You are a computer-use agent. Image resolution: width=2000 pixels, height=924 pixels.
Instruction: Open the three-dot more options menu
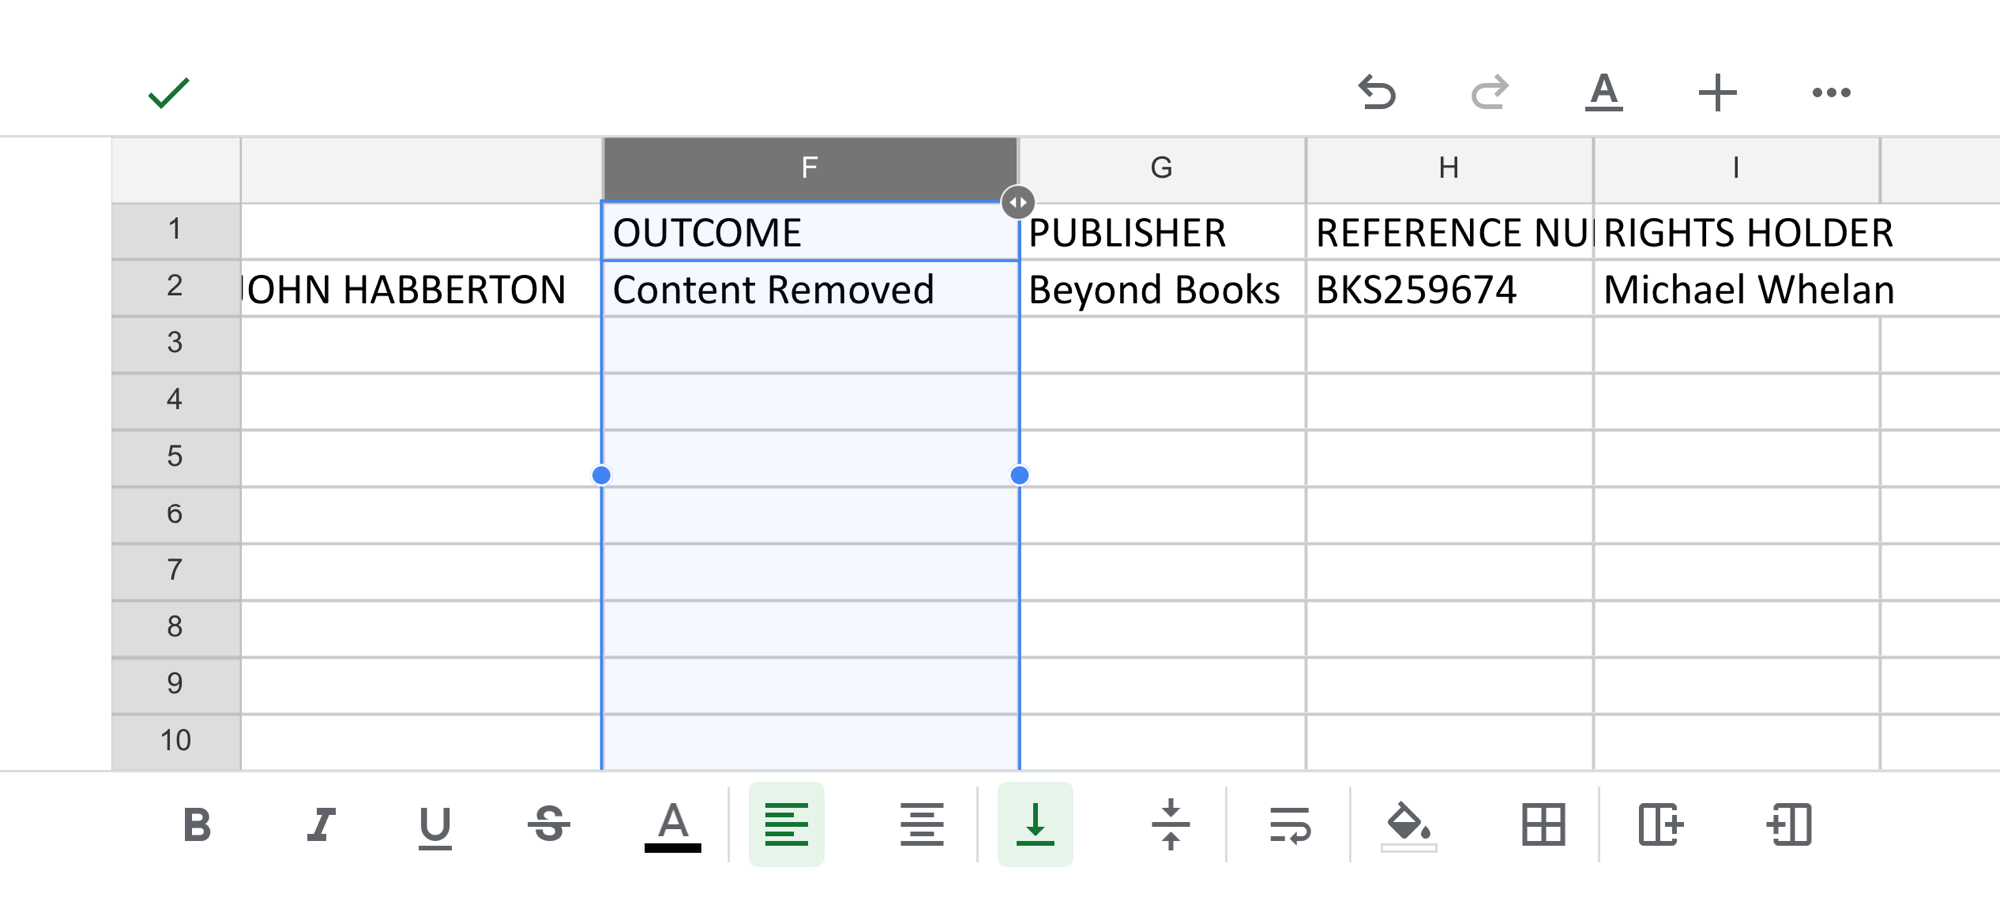click(x=1831, y=93)
